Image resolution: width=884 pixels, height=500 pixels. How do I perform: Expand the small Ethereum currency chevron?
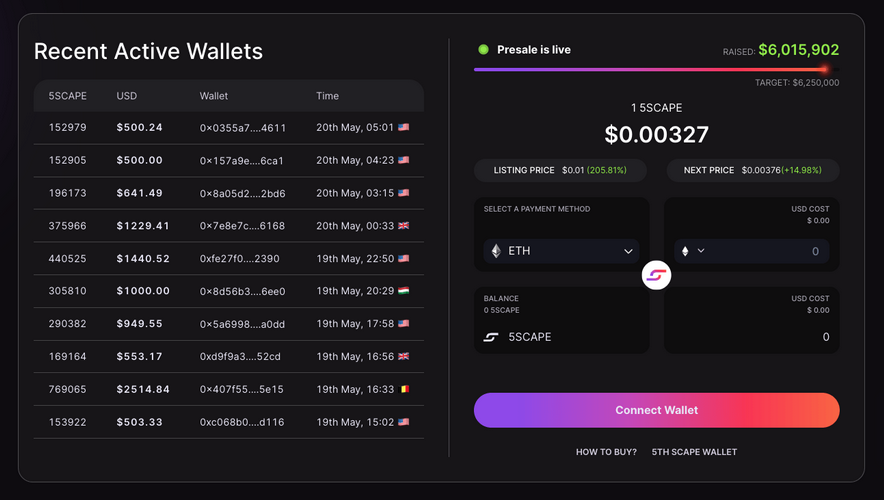[701, 251]
